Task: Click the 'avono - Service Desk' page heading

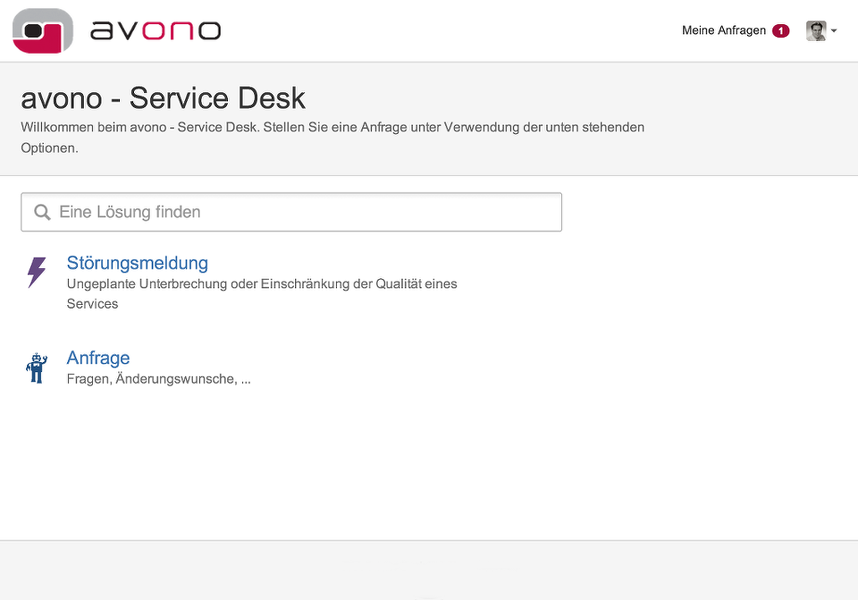Action: [163, 98]
